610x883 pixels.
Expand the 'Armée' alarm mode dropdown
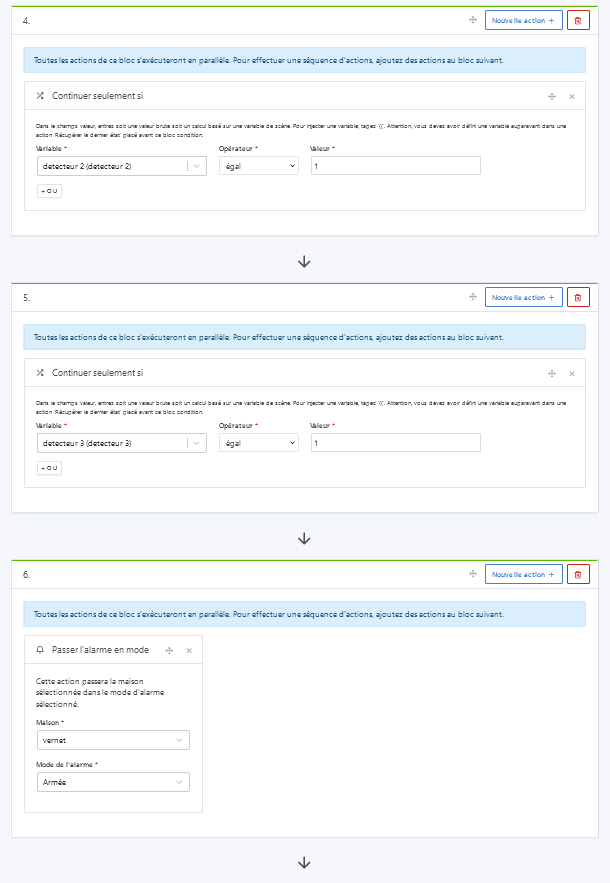[112, 782]
